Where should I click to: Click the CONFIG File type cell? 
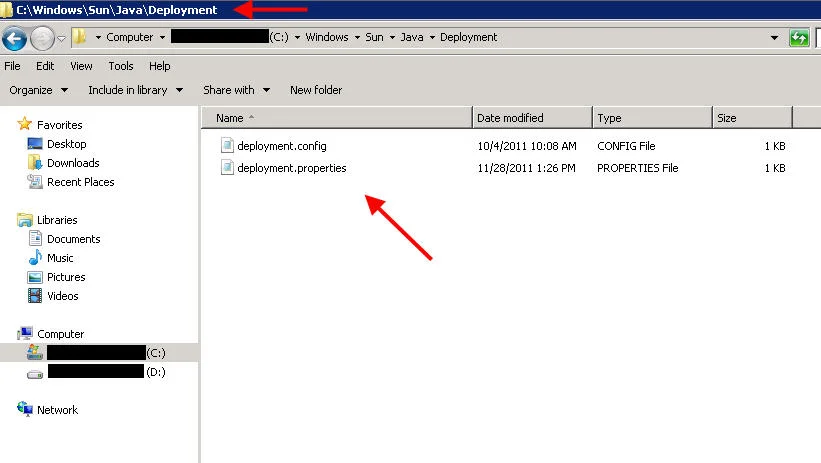(626, 146)
